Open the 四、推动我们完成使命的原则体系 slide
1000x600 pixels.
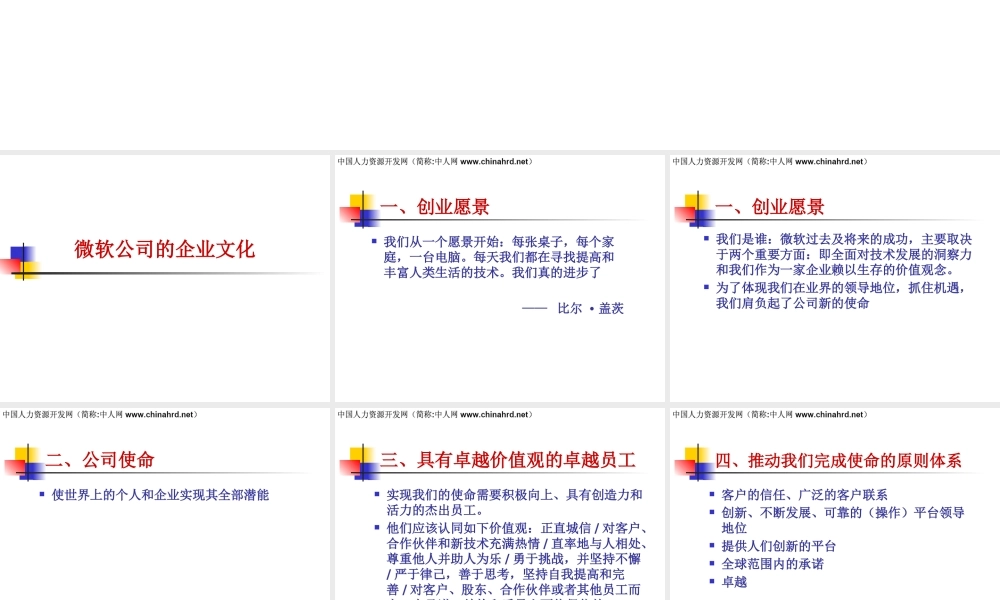tap(835, 504)
